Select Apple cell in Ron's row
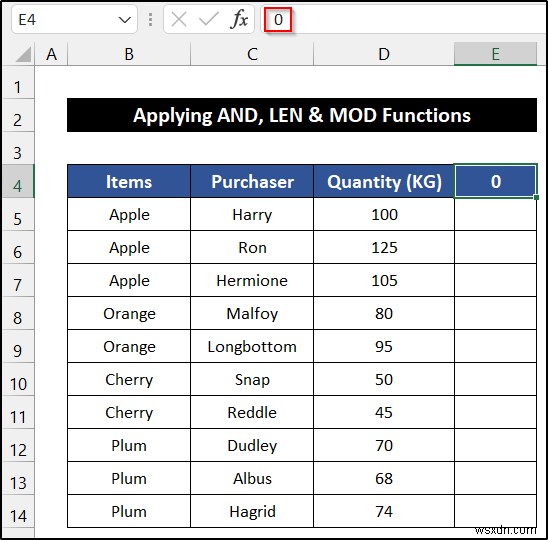Image resolution: width=548 pixels, height=540 pixels. coord(129,247)
